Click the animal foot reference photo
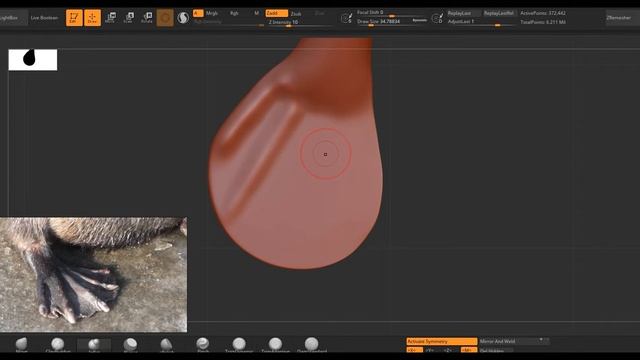 93,275
